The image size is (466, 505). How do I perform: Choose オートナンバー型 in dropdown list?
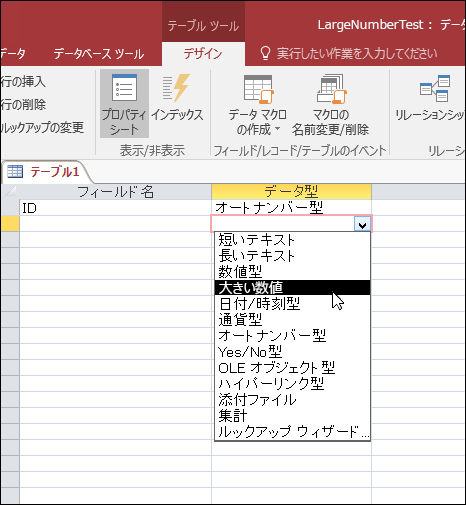(x=292, y=336)
